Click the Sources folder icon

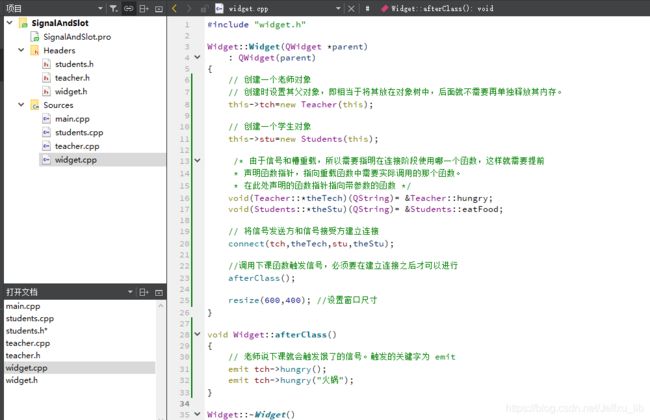(35, 105)
